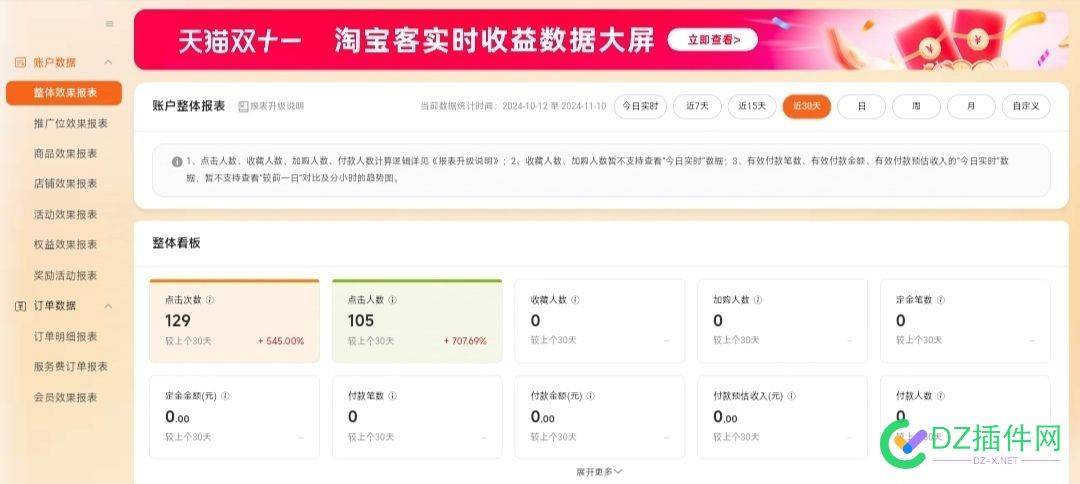The height and width of the screenshot is (484, 1080).
Task: Choose 自定义 custom date range
Action: (1026, 107)
